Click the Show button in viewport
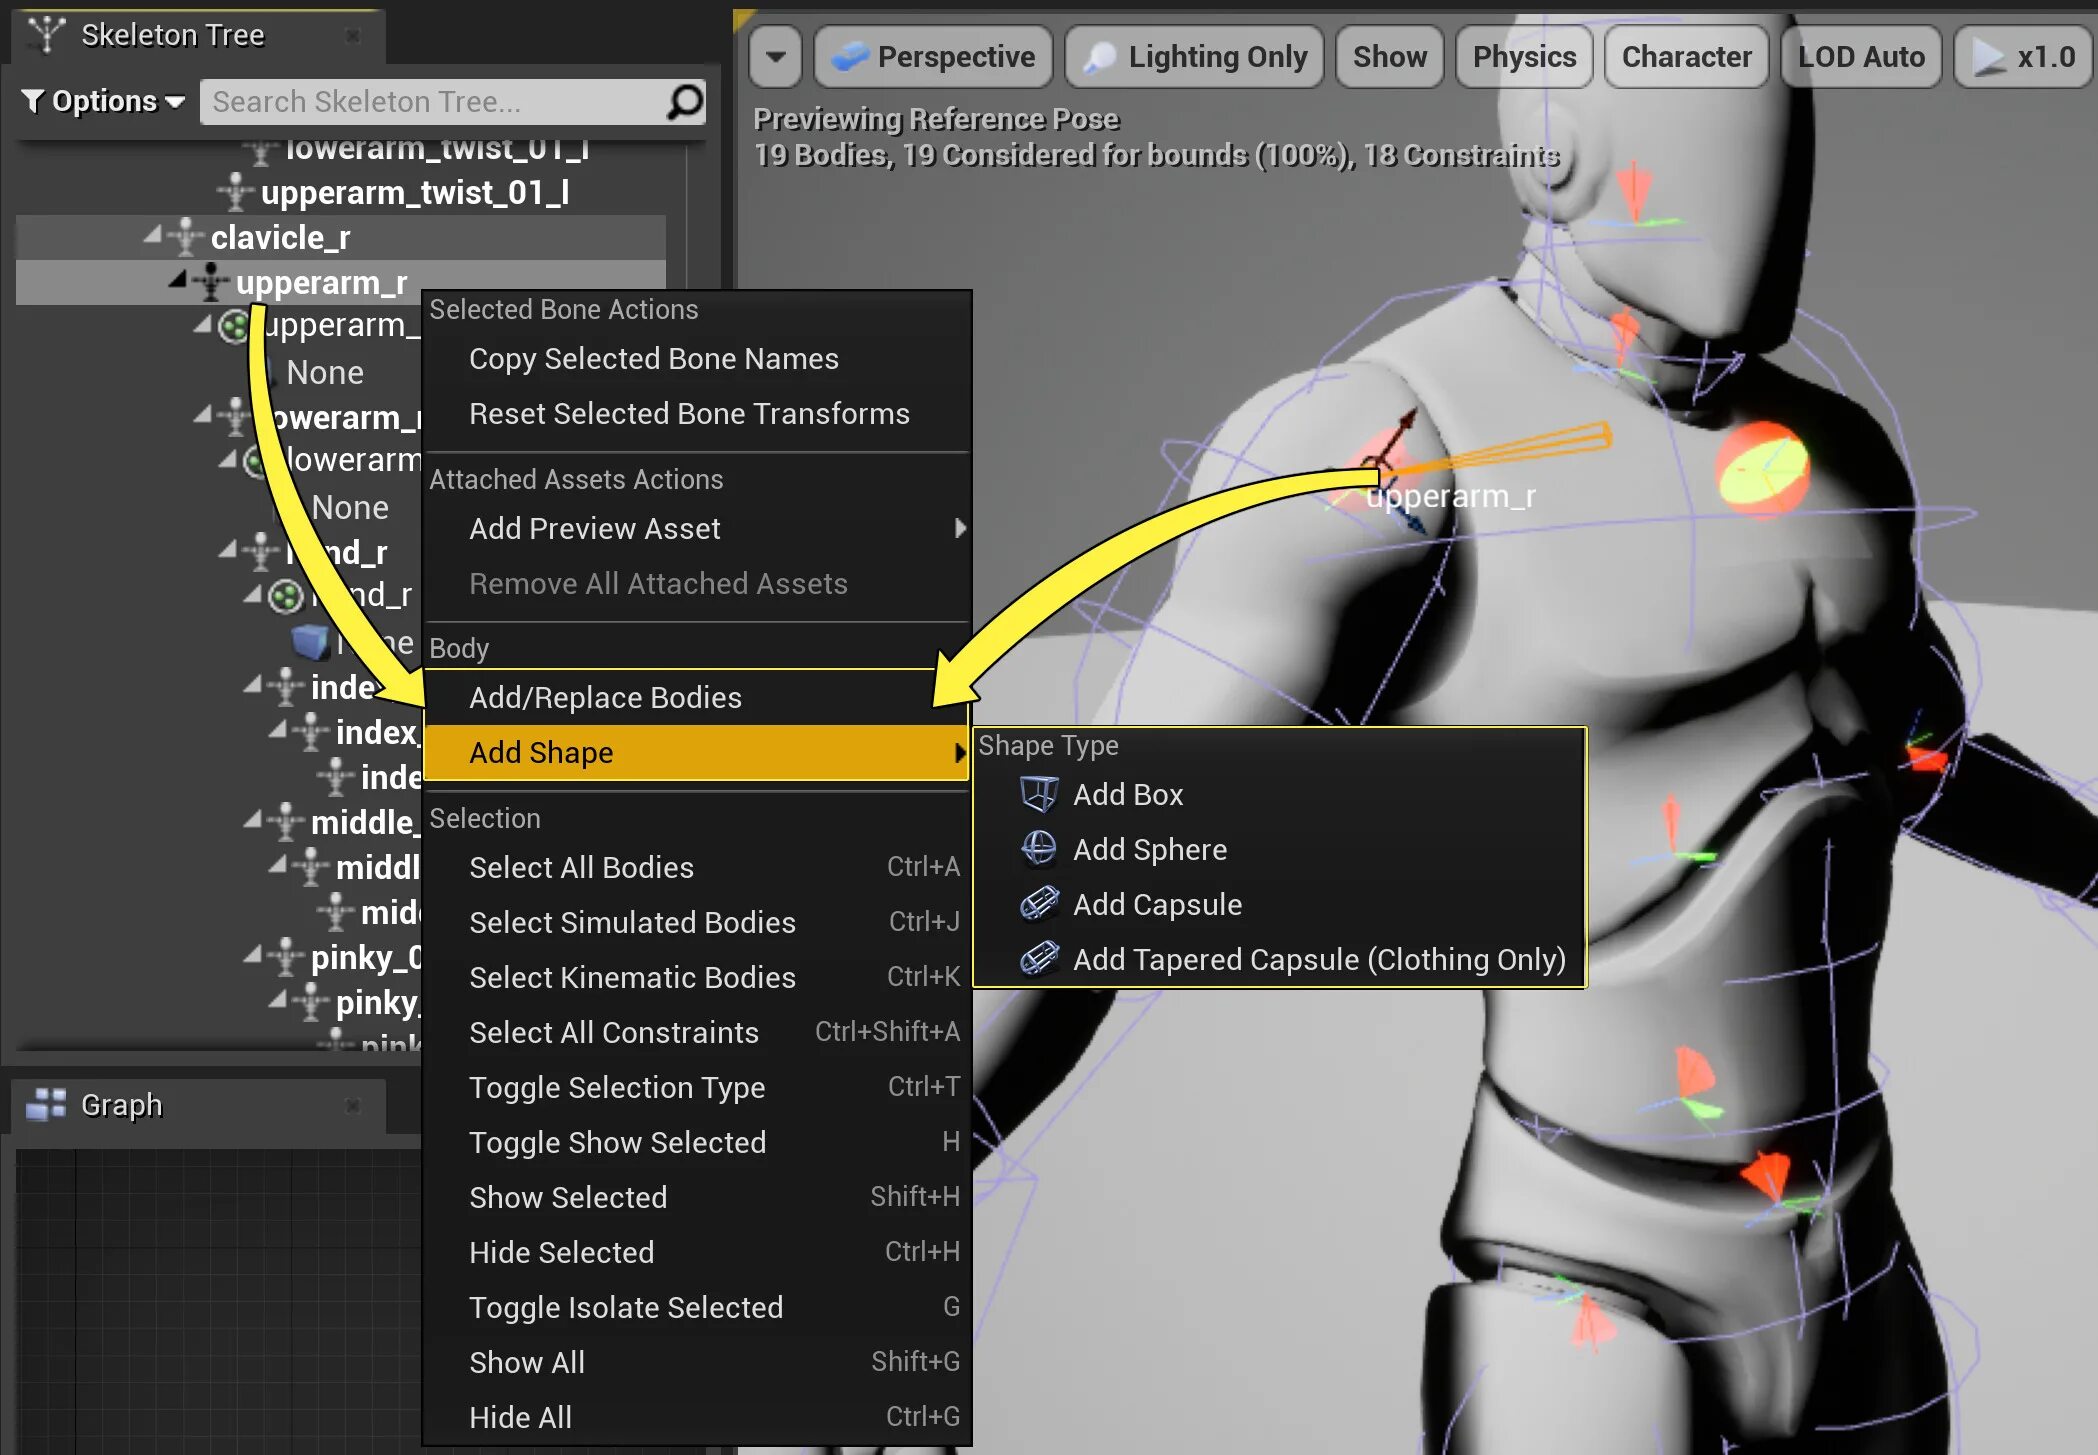 click(x=1389, y=57)
